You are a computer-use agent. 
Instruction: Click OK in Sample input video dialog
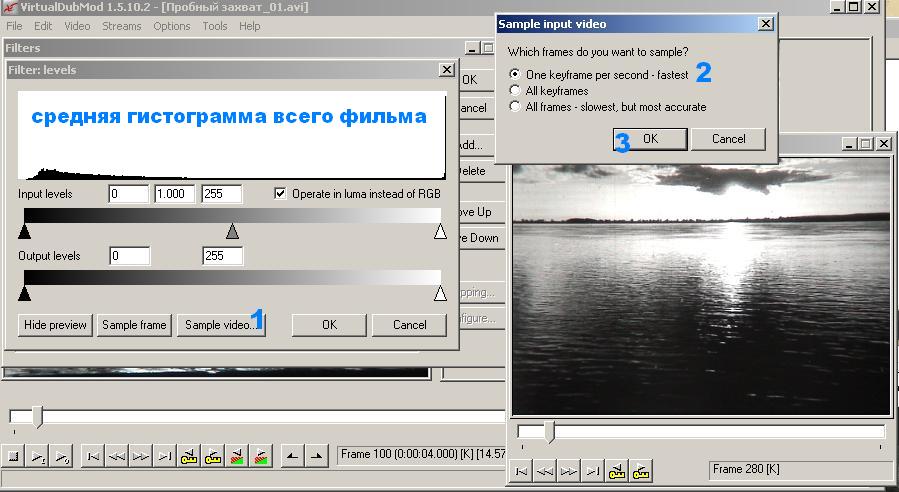(x=648, y=139)
